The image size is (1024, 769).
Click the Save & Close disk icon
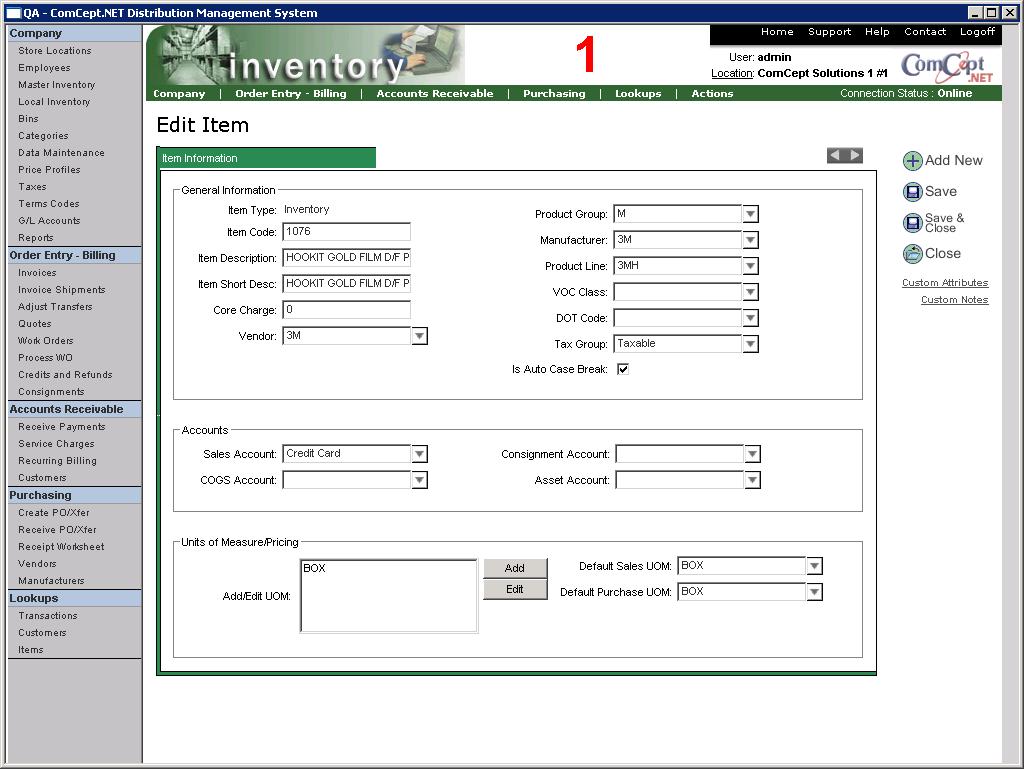(912, 223)
